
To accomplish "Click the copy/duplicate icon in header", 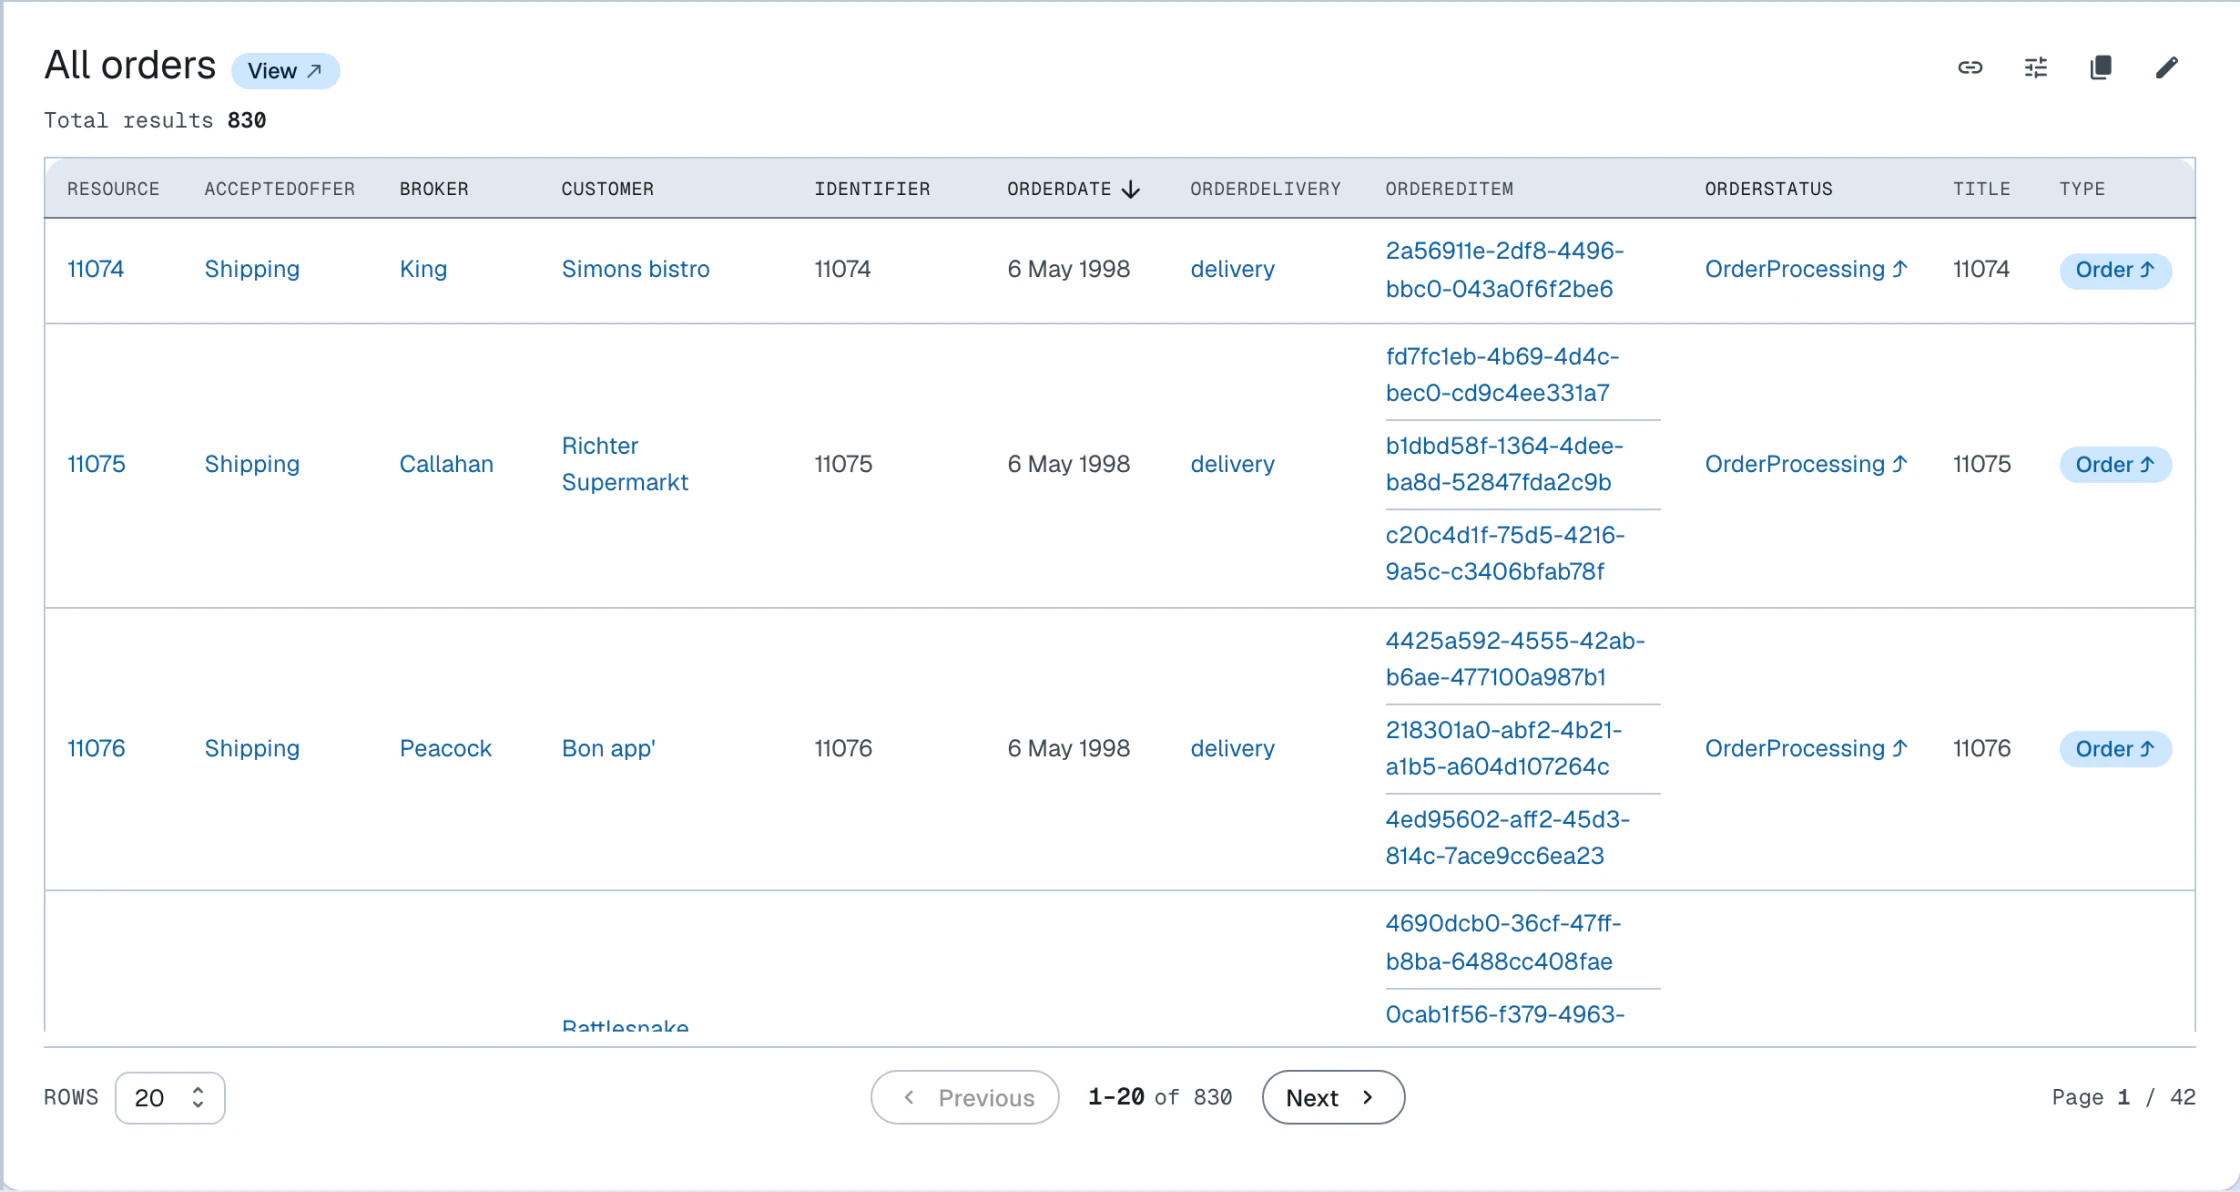I will [x=2101, y=68].
